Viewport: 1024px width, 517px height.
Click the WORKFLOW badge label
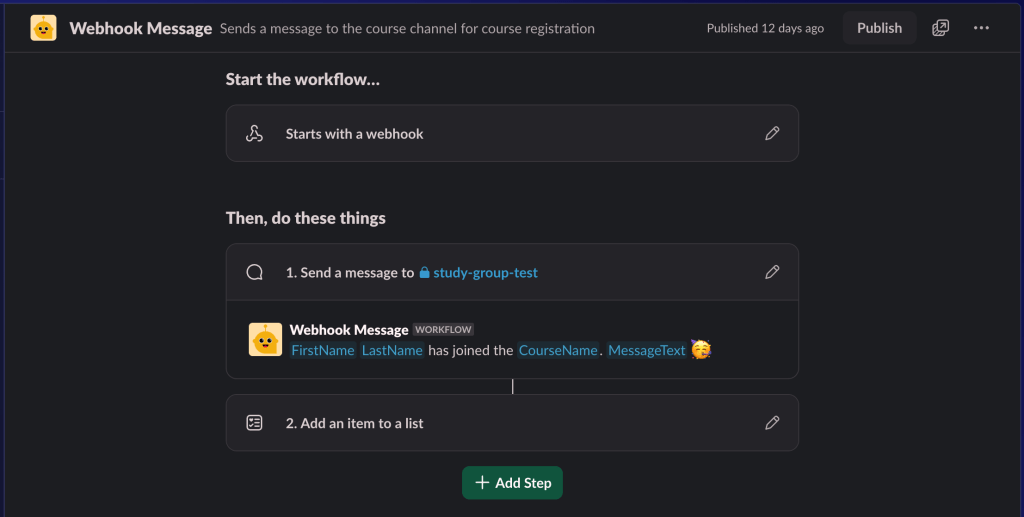coord(443,330)
